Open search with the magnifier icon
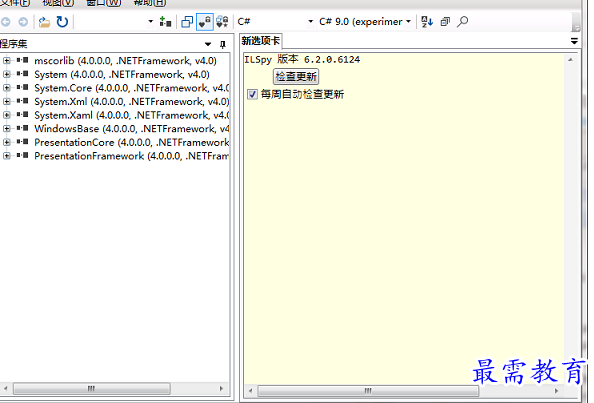594x403 pixels. pos(463,22)
